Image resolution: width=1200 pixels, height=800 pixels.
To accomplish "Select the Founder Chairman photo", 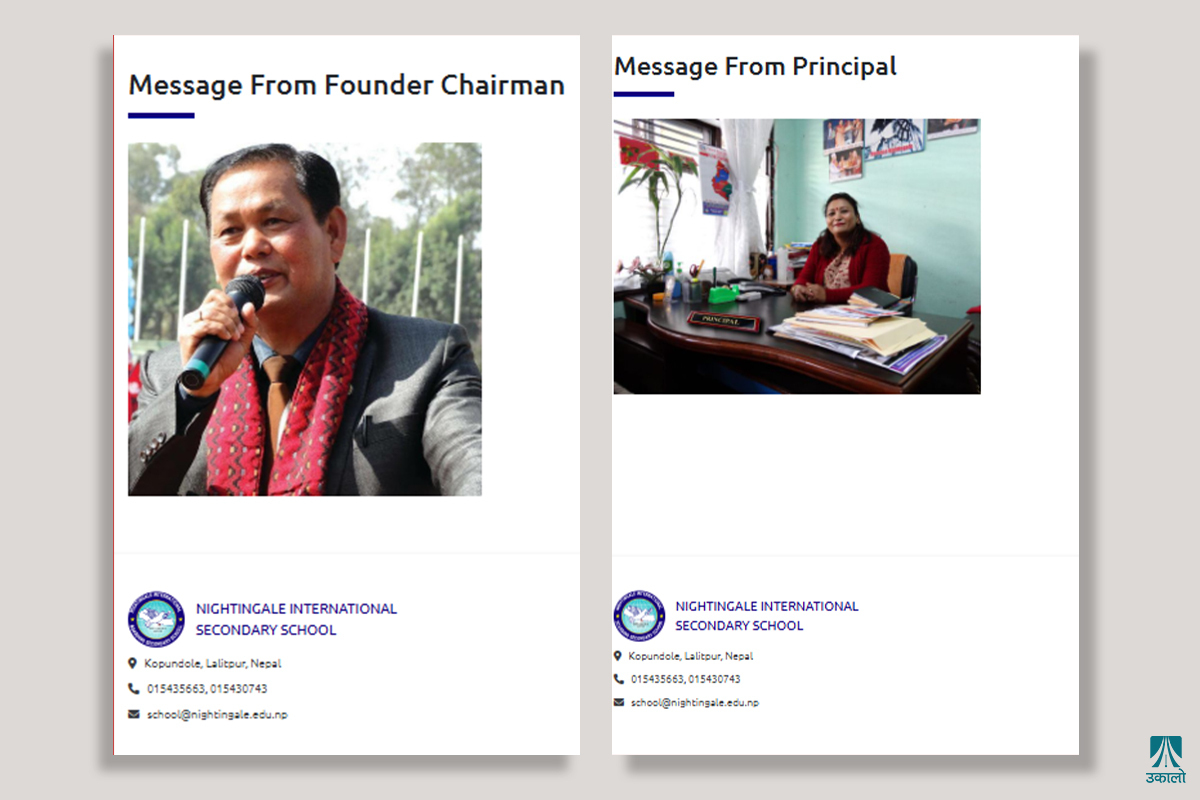I will point(305,319).
